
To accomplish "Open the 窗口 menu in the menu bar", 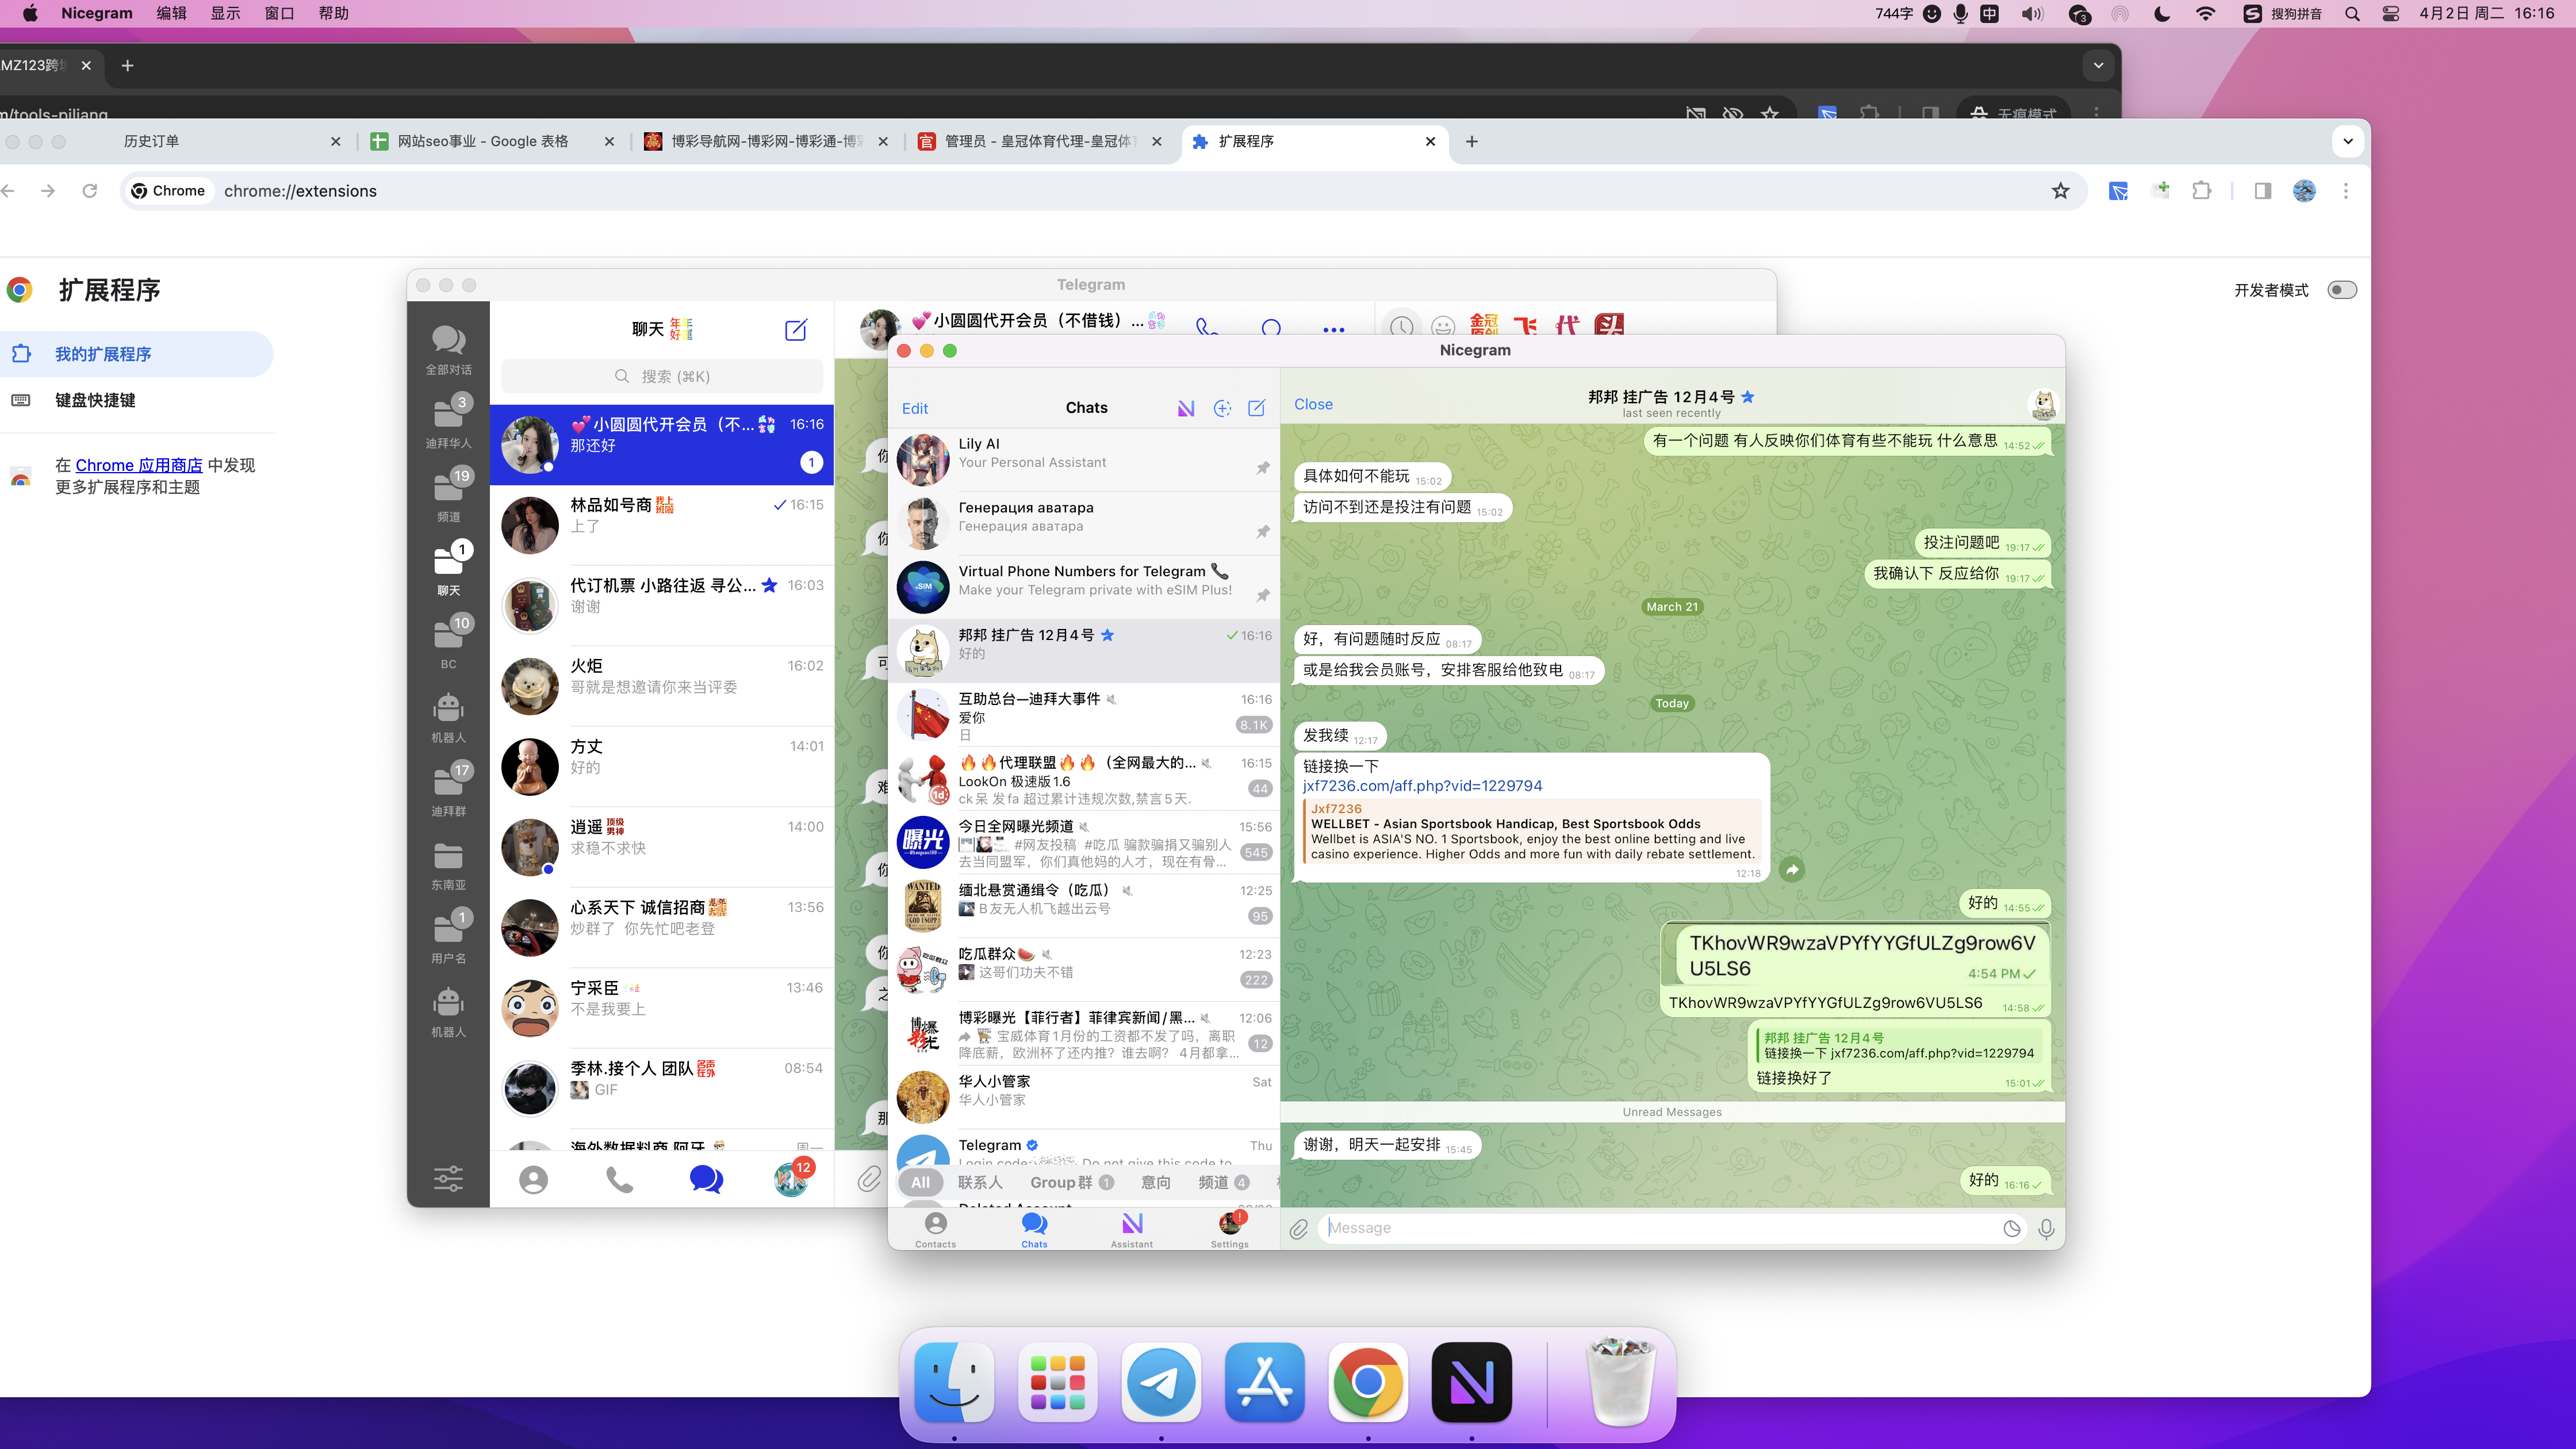I will pos(279,14).
